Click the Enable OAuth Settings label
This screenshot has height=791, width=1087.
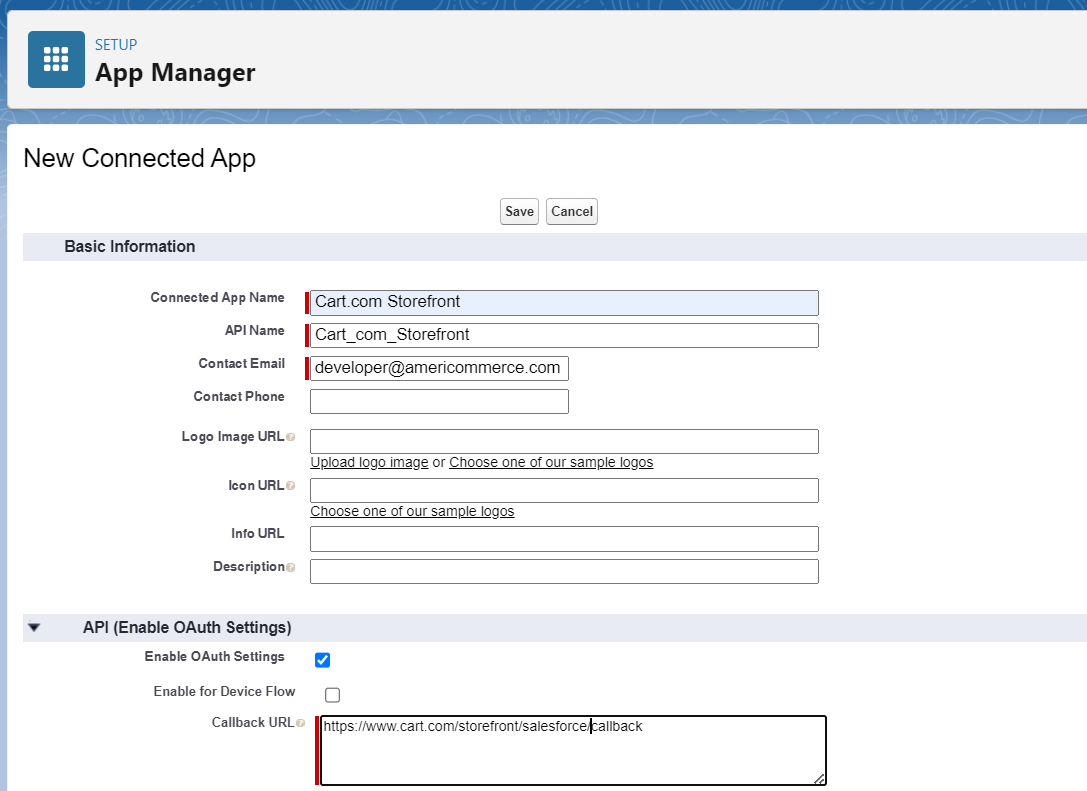214,657
